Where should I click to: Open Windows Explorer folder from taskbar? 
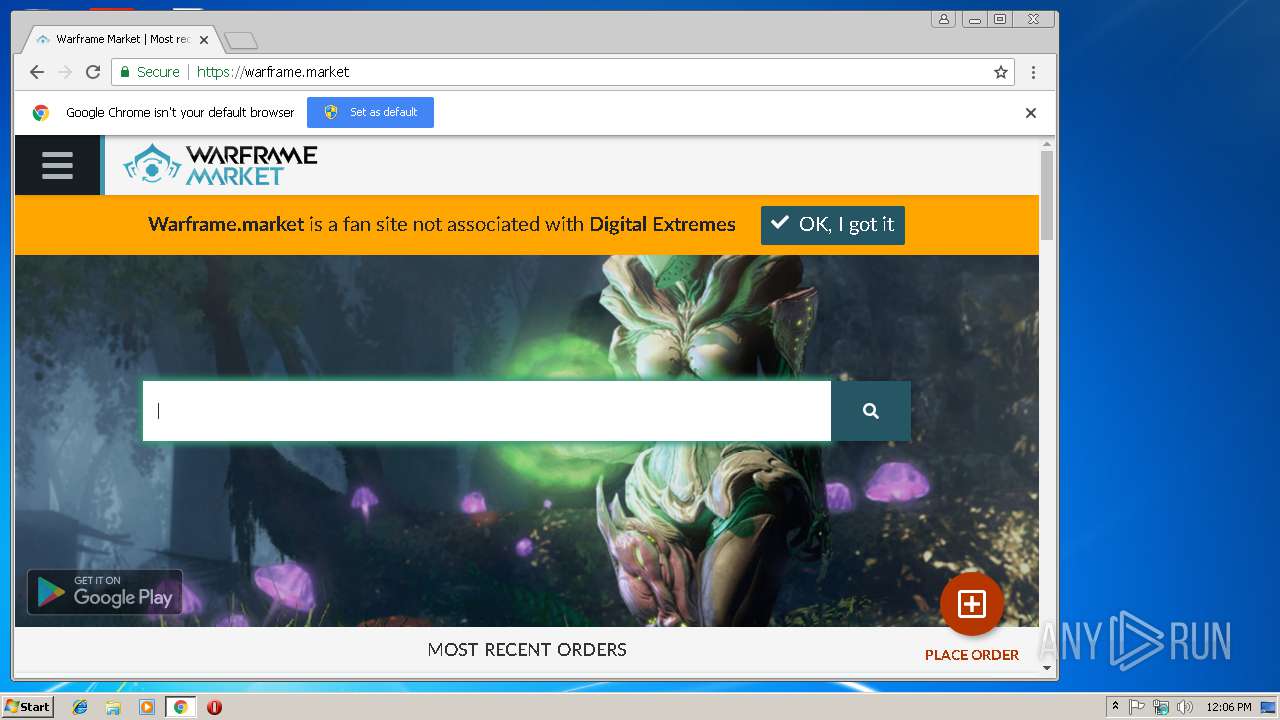click(x=113, y=707)
